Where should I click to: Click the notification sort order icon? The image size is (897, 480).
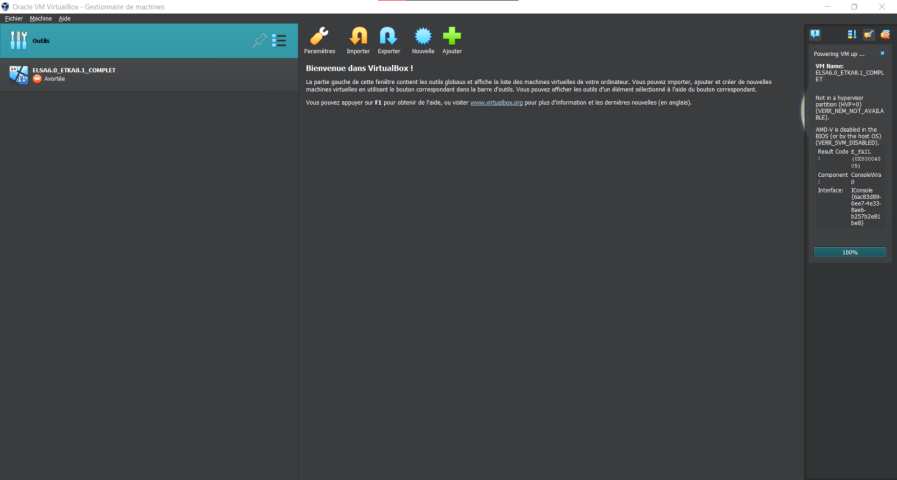pos(852,35)
